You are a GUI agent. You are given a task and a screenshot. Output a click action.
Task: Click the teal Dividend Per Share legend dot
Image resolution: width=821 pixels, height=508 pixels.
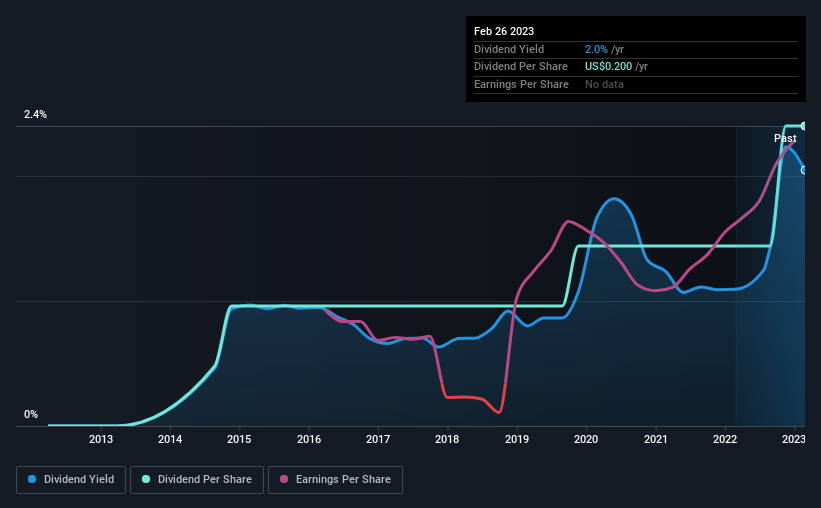pos(146,479)
